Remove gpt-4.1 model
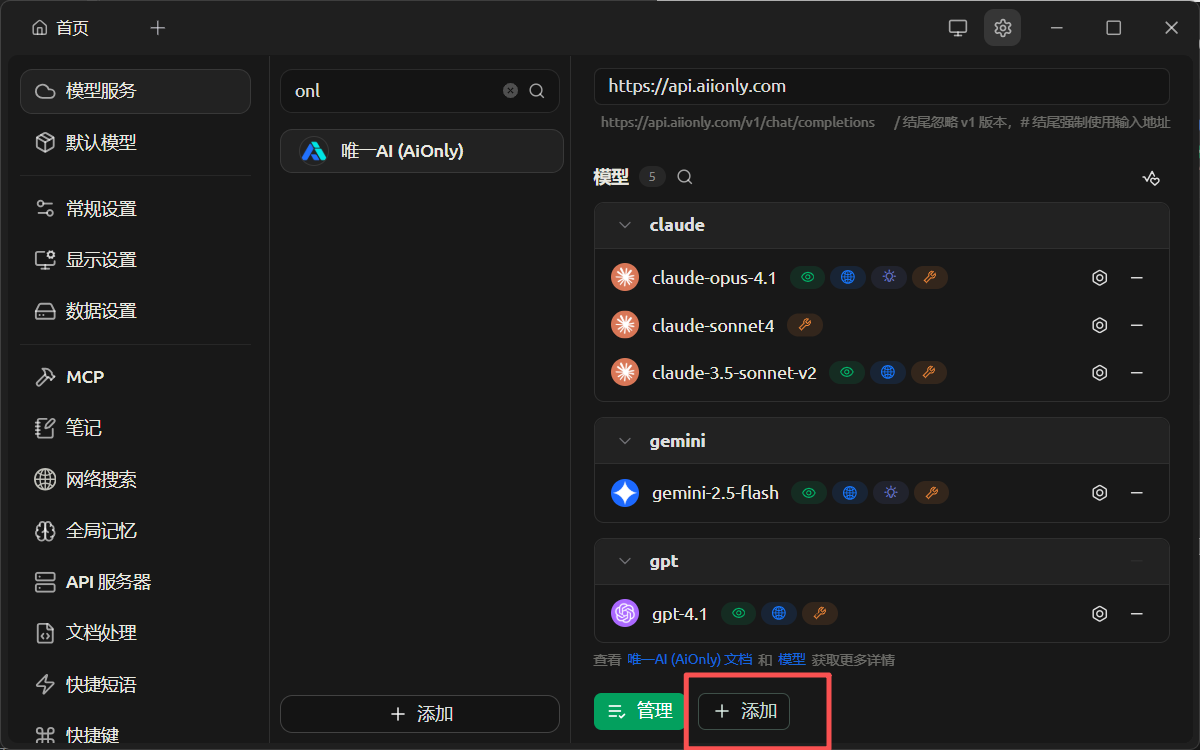This screenshot has width=1200, height=750. point(1137,614)
